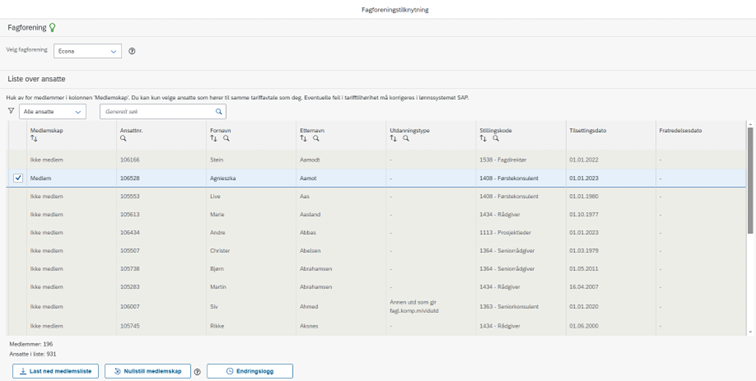
Task: Click the table scrollbar up arrow
Action: point(750,125)
